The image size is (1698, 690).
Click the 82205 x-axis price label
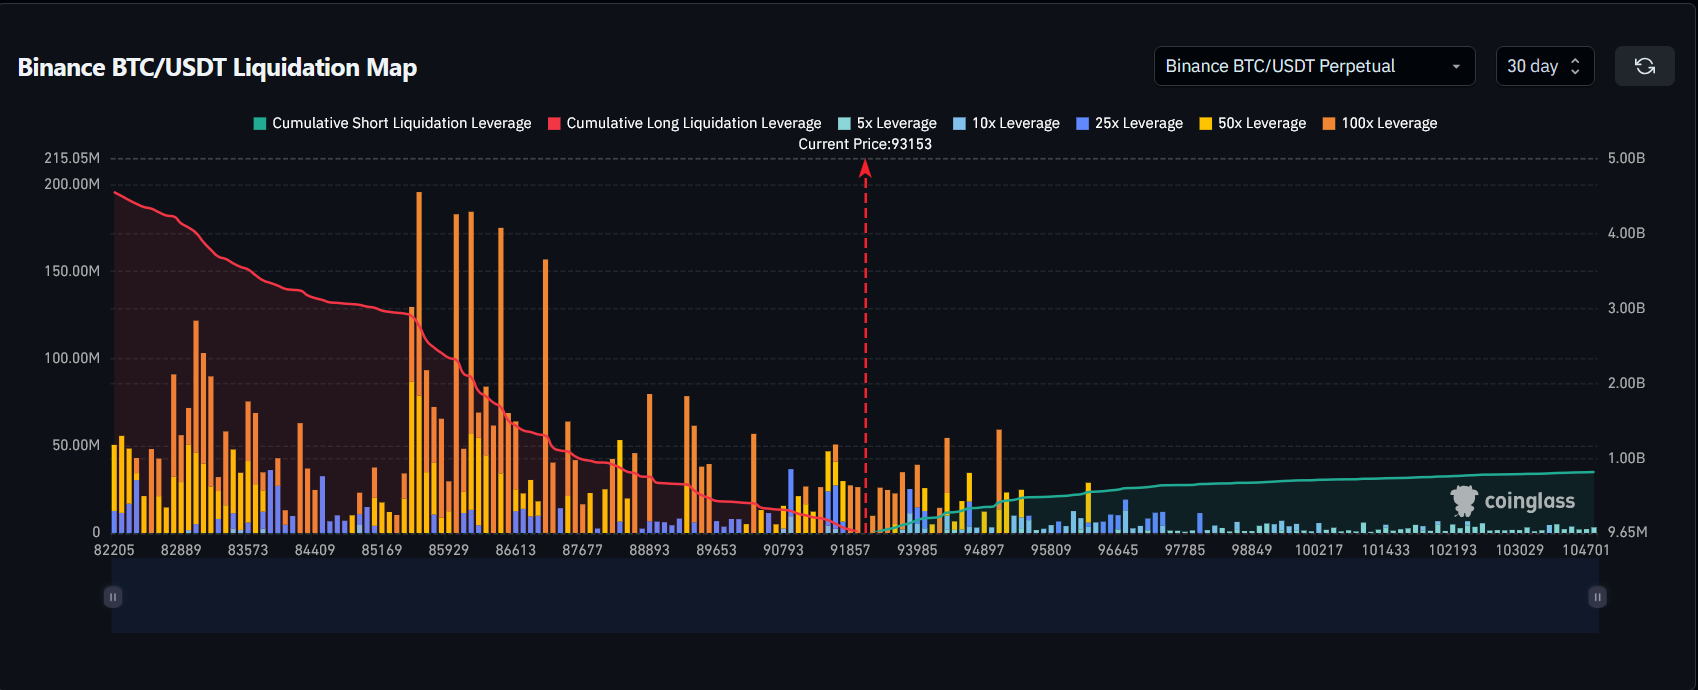(x=114, y=550)
